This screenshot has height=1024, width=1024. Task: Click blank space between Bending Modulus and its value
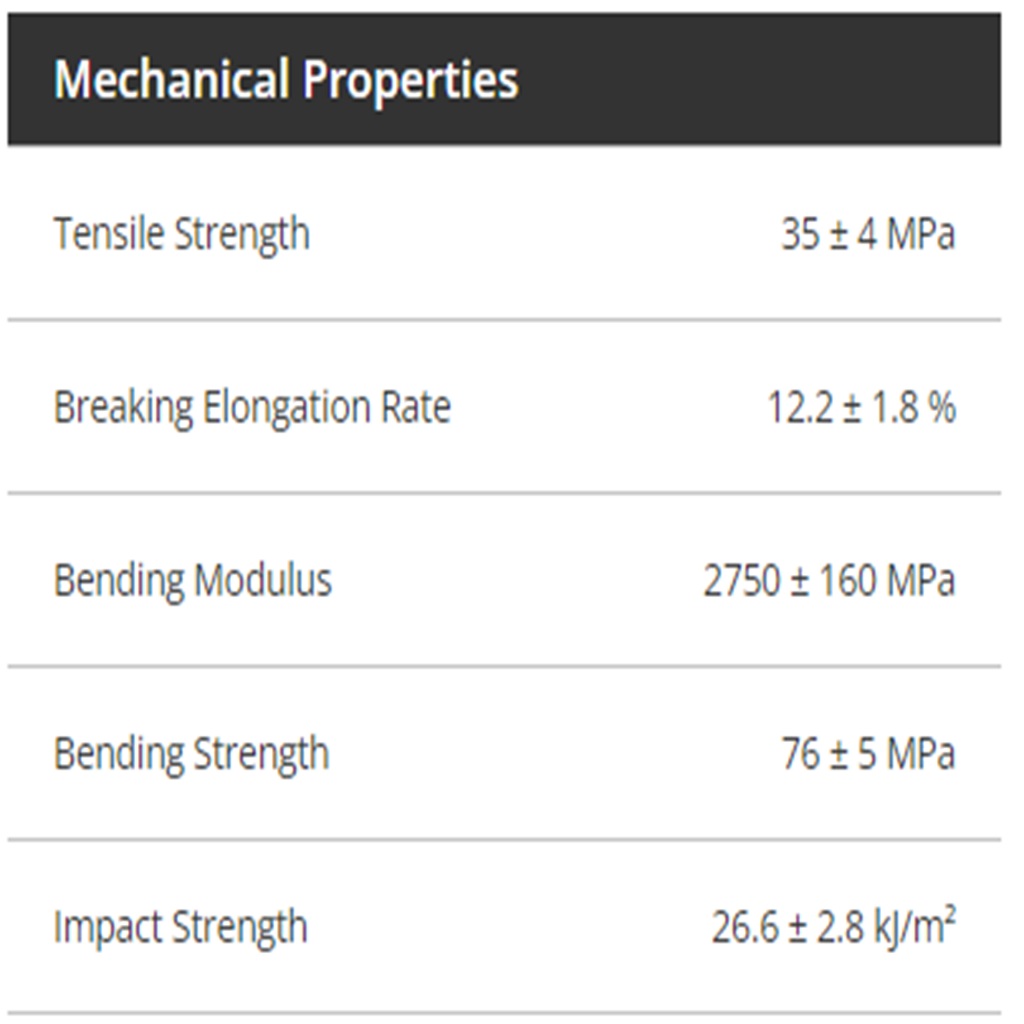515,581
